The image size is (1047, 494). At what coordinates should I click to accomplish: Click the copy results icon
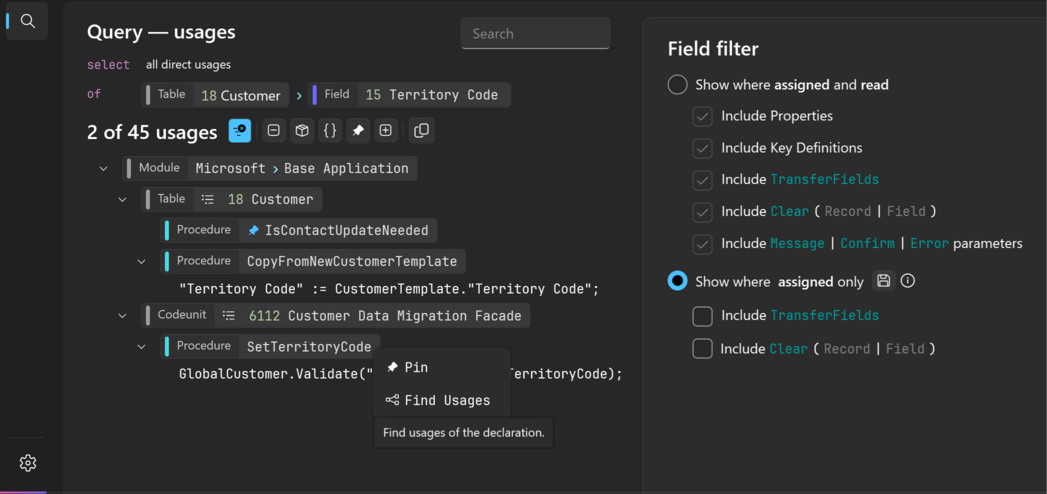(x=421, y=131)
